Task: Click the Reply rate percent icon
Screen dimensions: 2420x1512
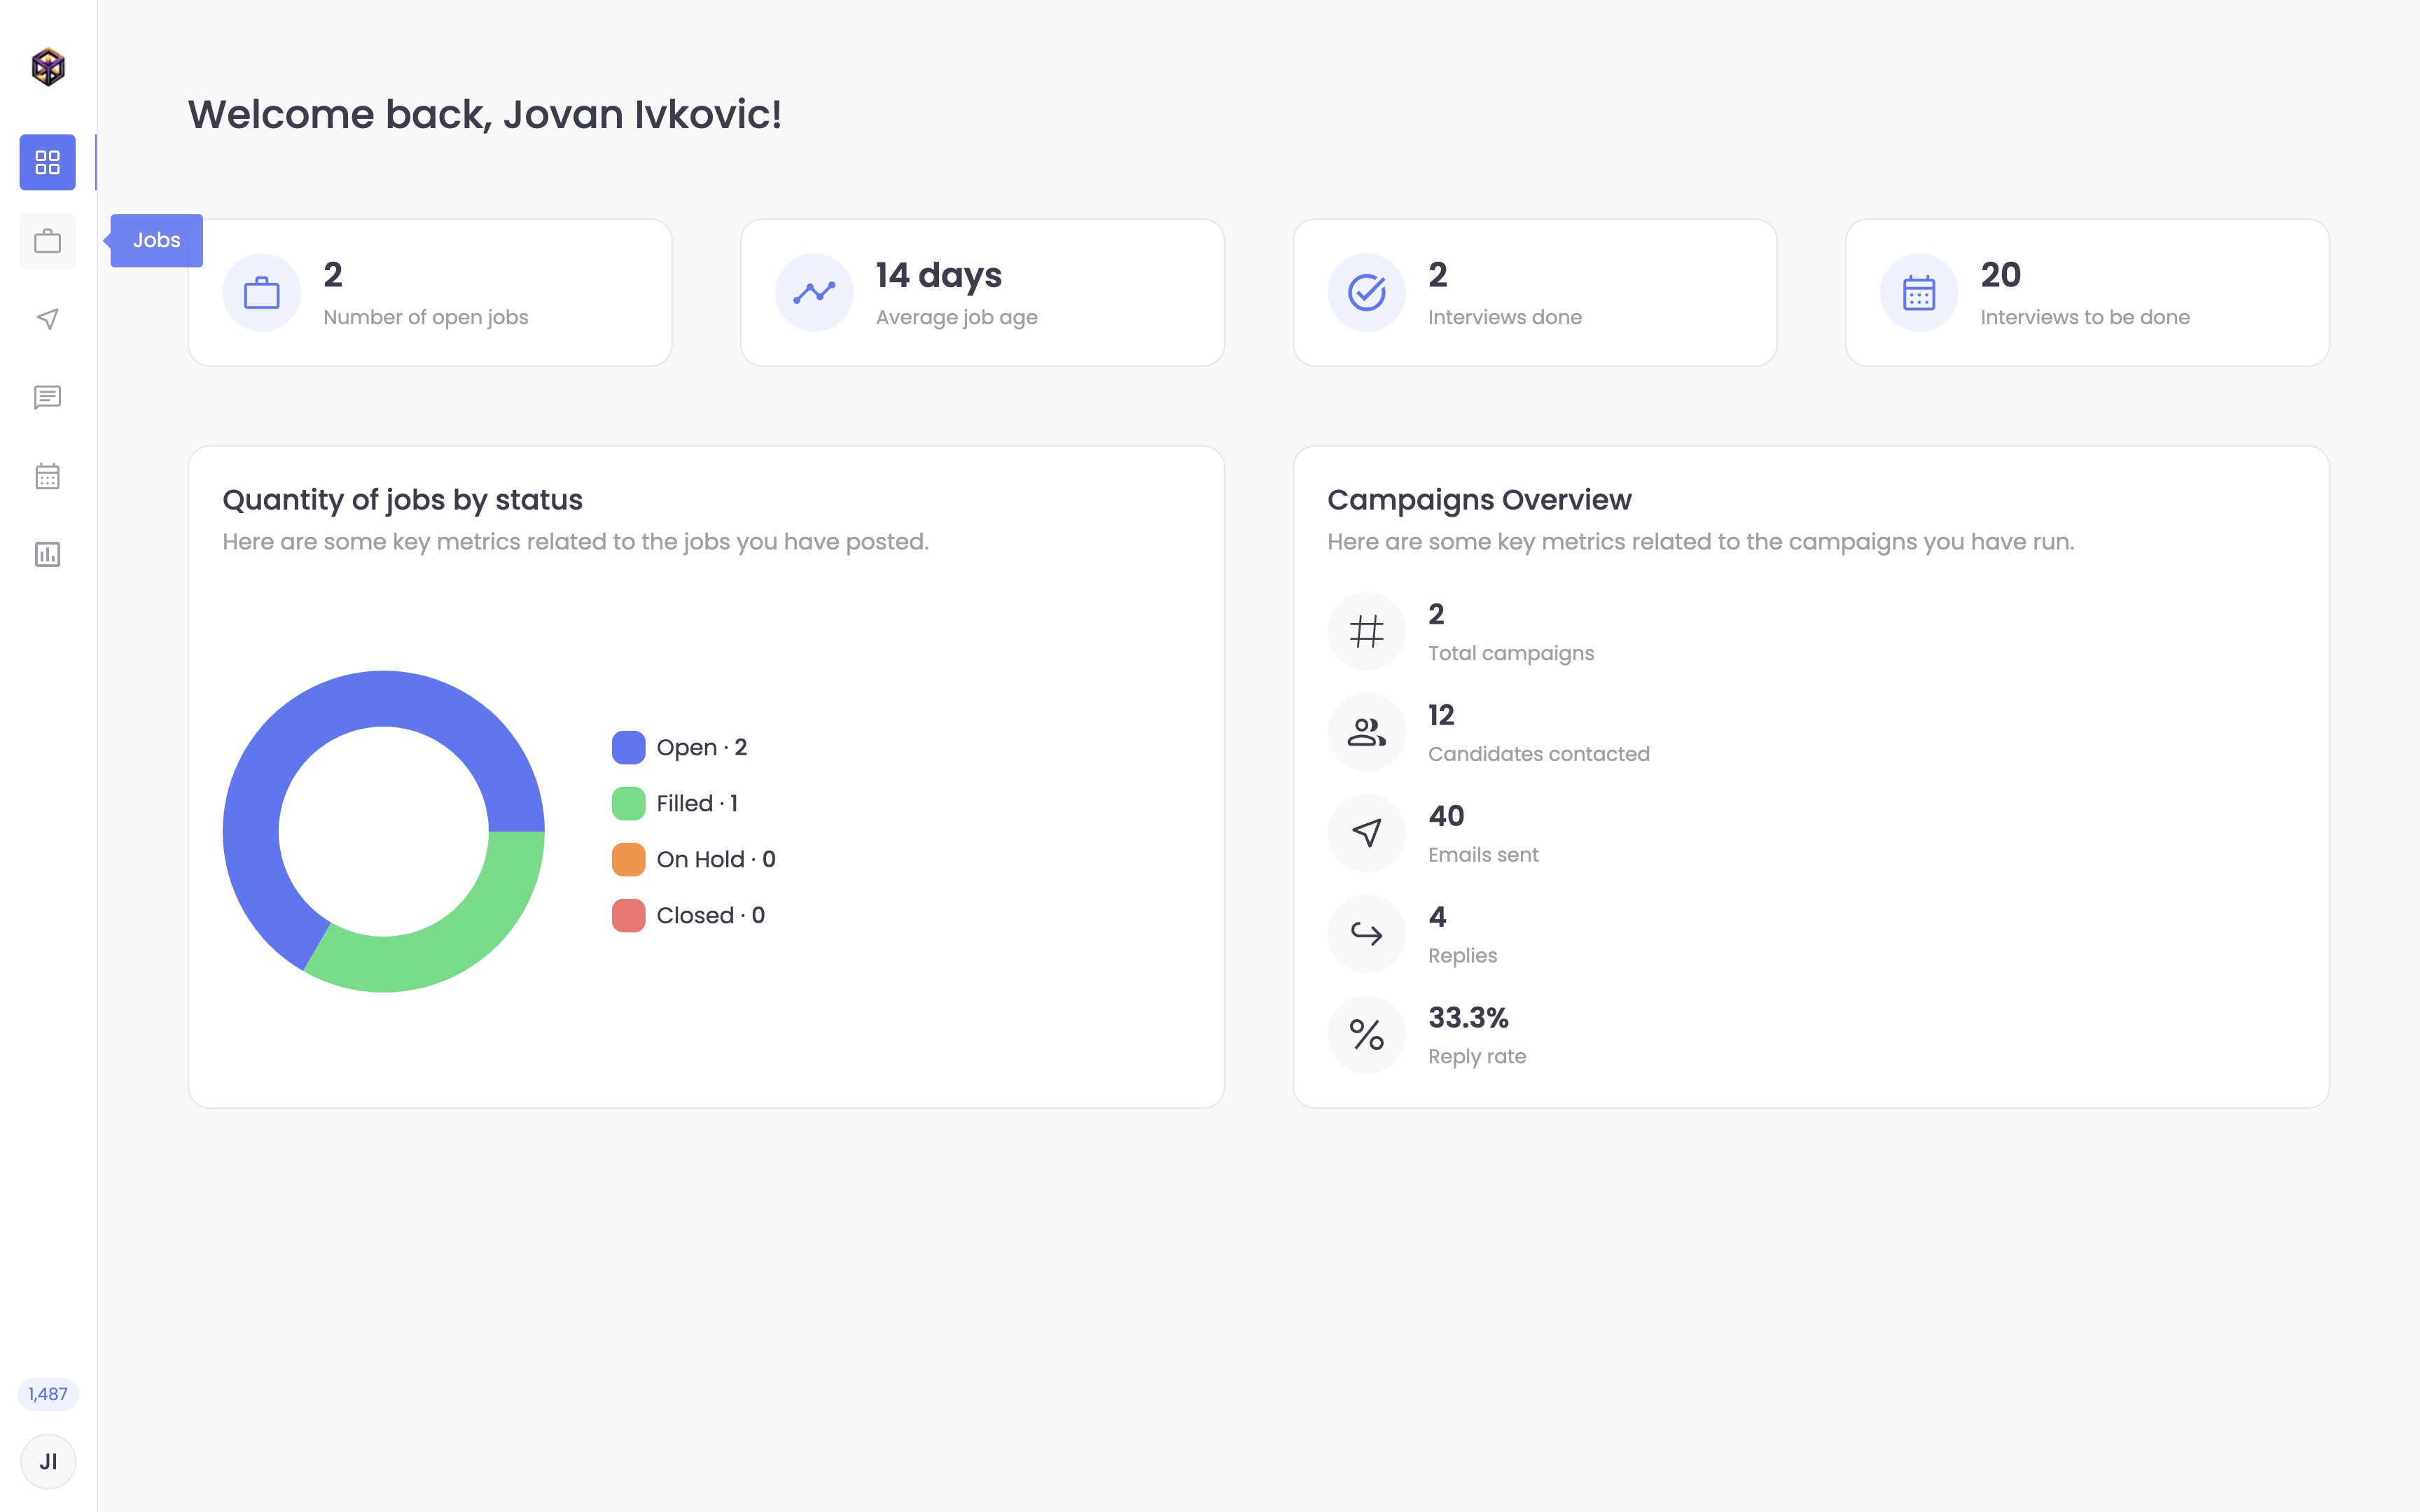Action: 1366,1034
